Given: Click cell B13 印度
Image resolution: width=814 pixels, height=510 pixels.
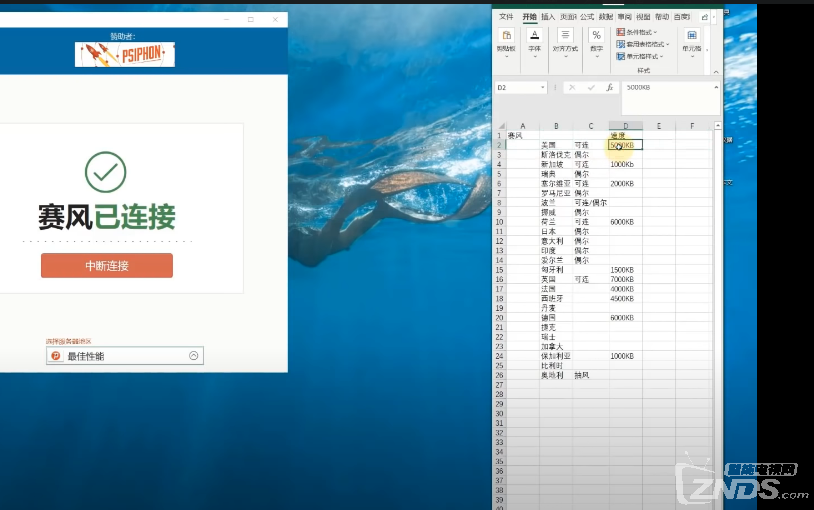Looking at the screenshot, I should click(556, 250).
